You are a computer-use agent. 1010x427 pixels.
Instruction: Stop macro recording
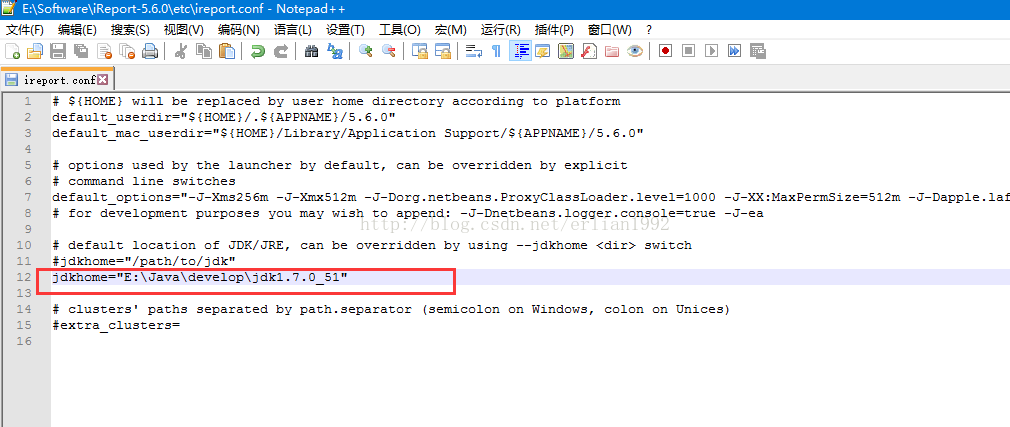pyautogui.click(x=689, y=52)
